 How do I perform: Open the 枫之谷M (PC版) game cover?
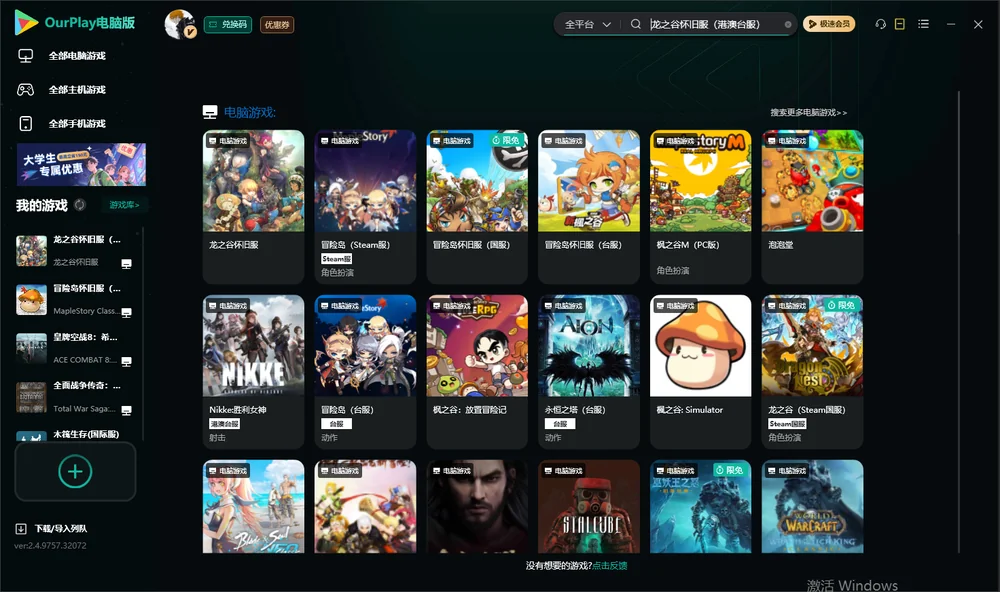pyautogui.click(x=701, y=181)
